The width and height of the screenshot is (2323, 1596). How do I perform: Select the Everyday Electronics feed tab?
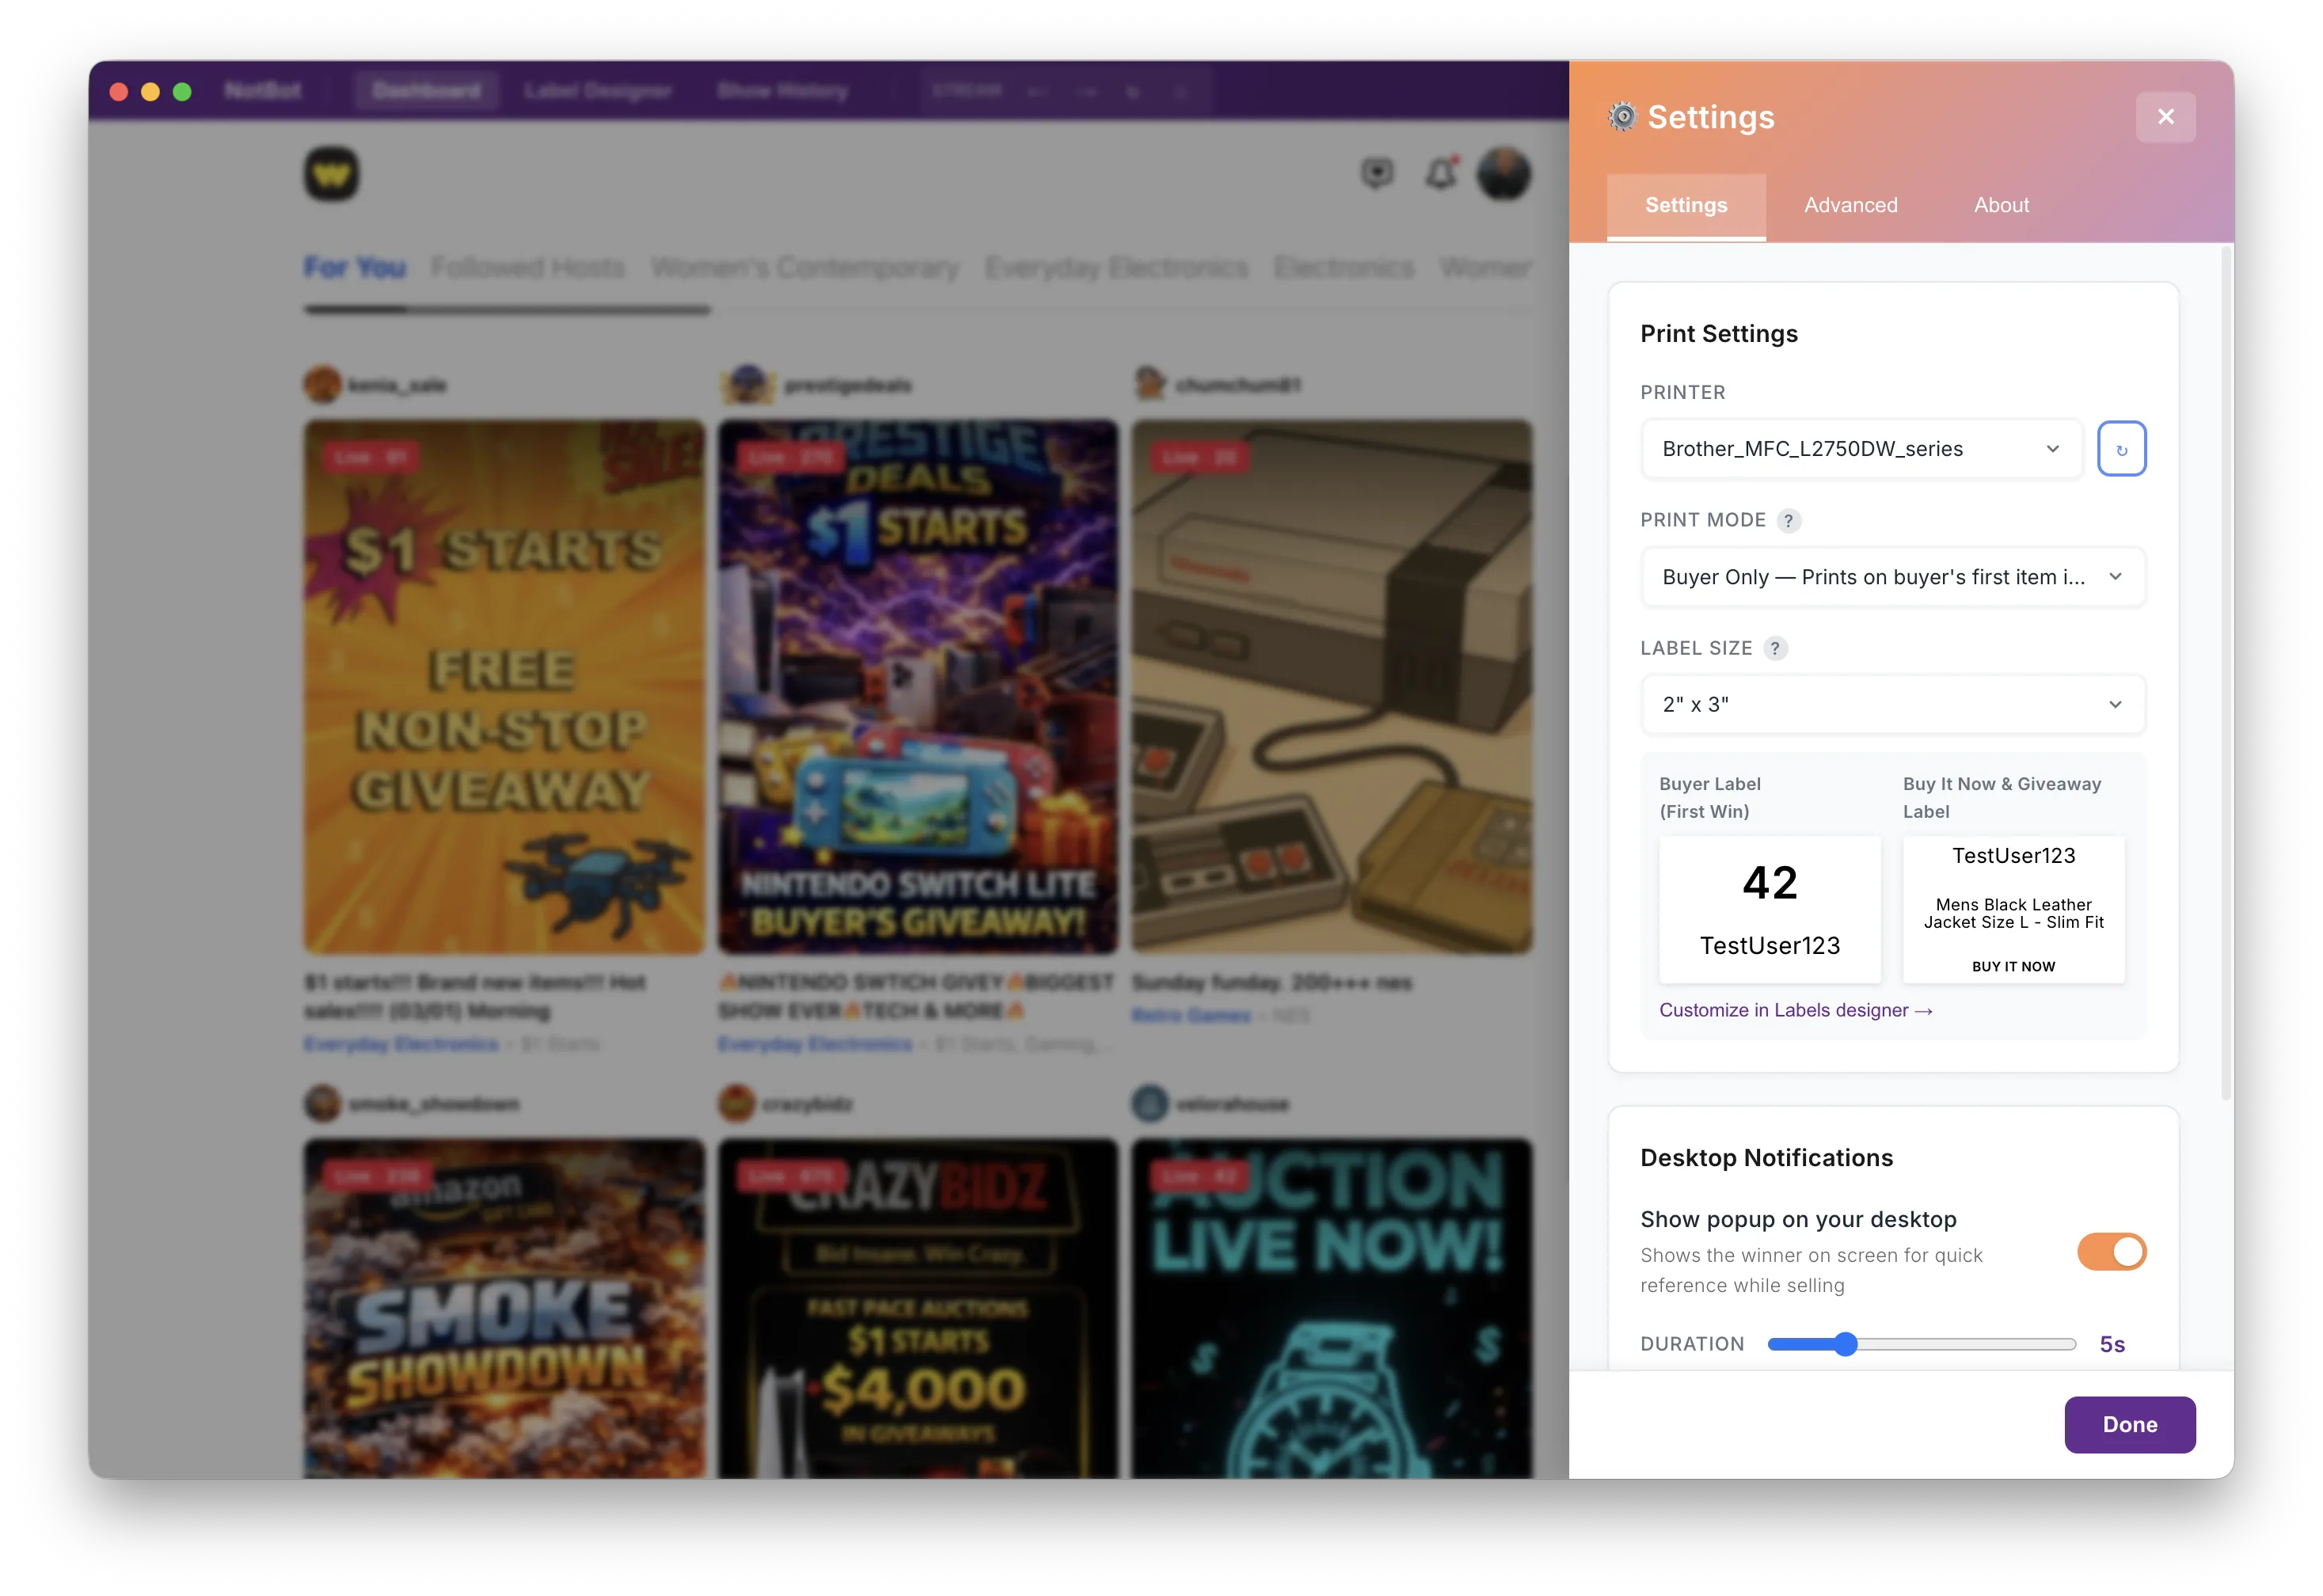point(1117,268)
